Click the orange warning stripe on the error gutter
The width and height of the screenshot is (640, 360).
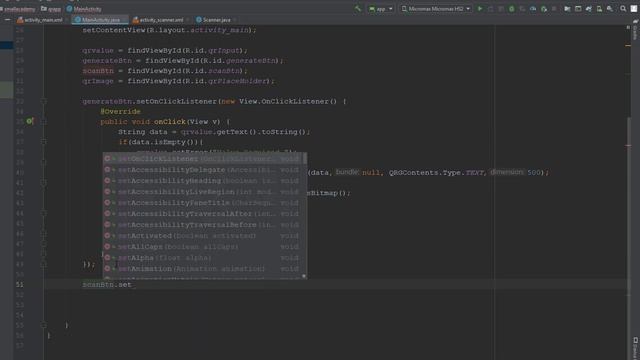tap(628, 46)
